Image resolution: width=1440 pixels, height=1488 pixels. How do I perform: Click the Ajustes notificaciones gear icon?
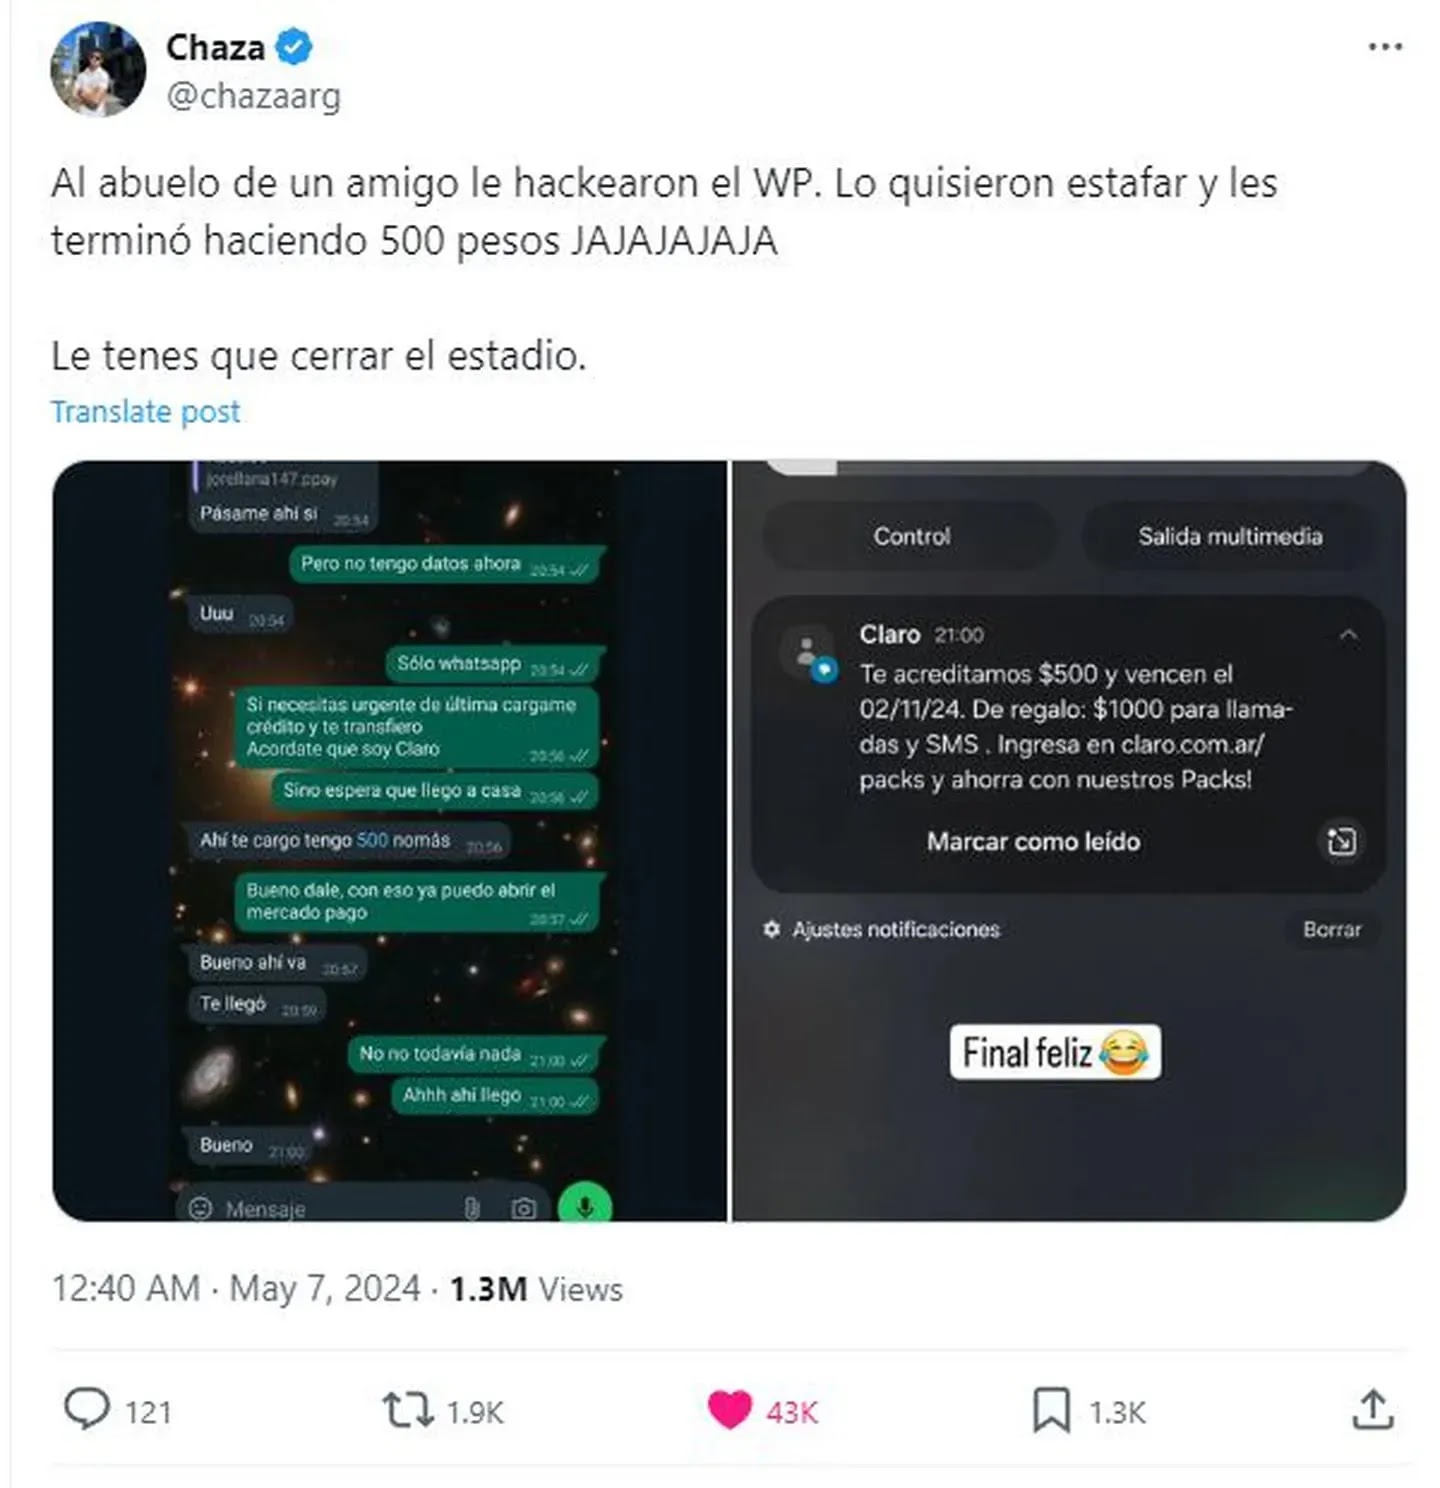click(771, 930)
